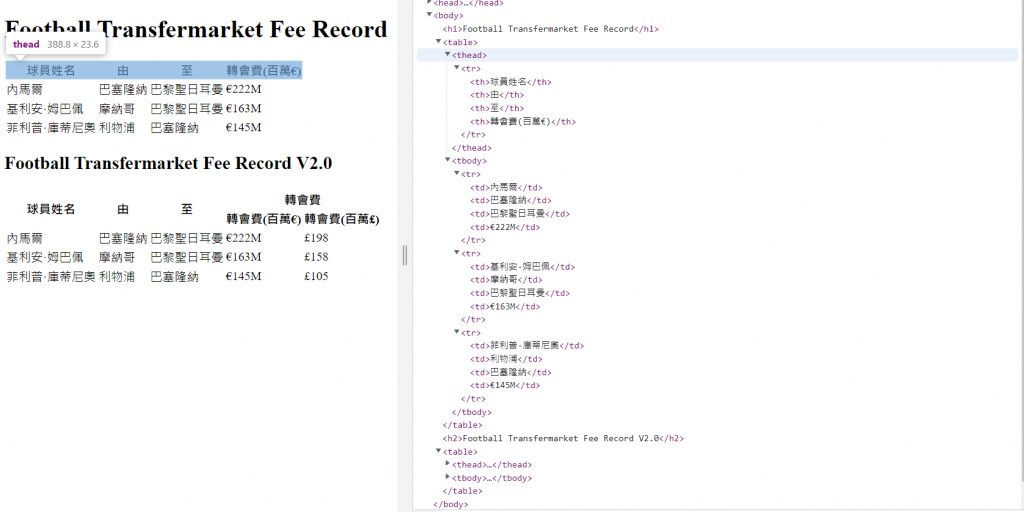Click the £105 cell

click(316, 276)
